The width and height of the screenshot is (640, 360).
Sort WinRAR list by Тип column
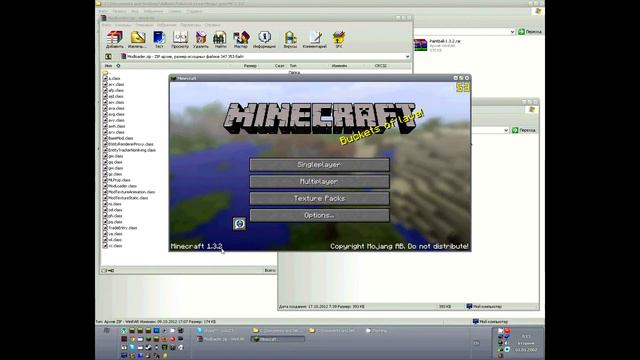[293, 66]
